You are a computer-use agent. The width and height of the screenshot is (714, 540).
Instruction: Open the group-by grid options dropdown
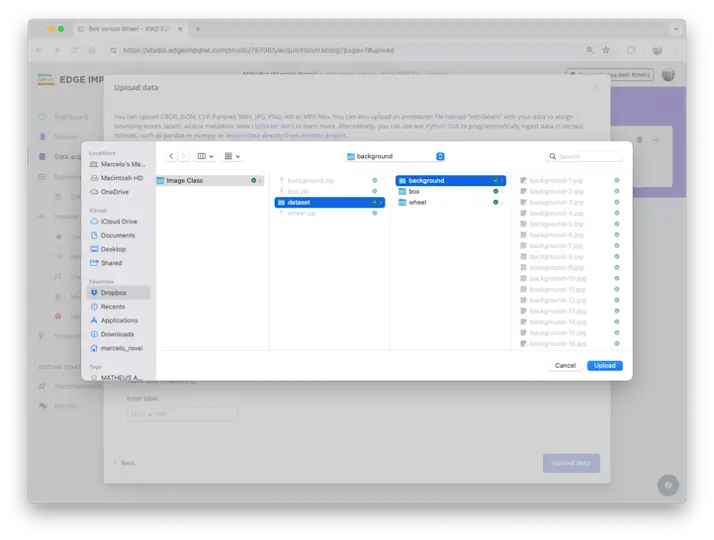[232, 157]
